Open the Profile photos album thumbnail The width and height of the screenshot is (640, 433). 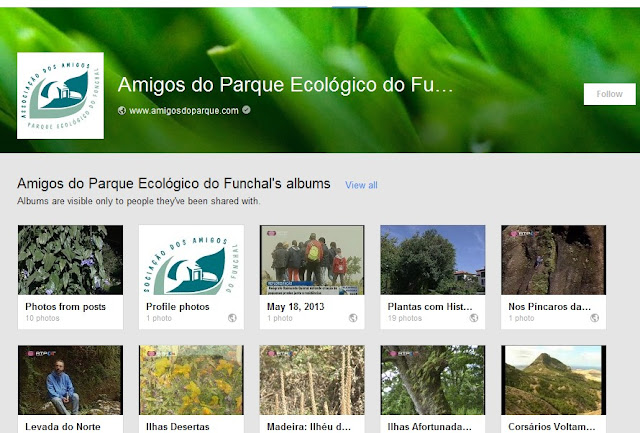pos(191,260)
